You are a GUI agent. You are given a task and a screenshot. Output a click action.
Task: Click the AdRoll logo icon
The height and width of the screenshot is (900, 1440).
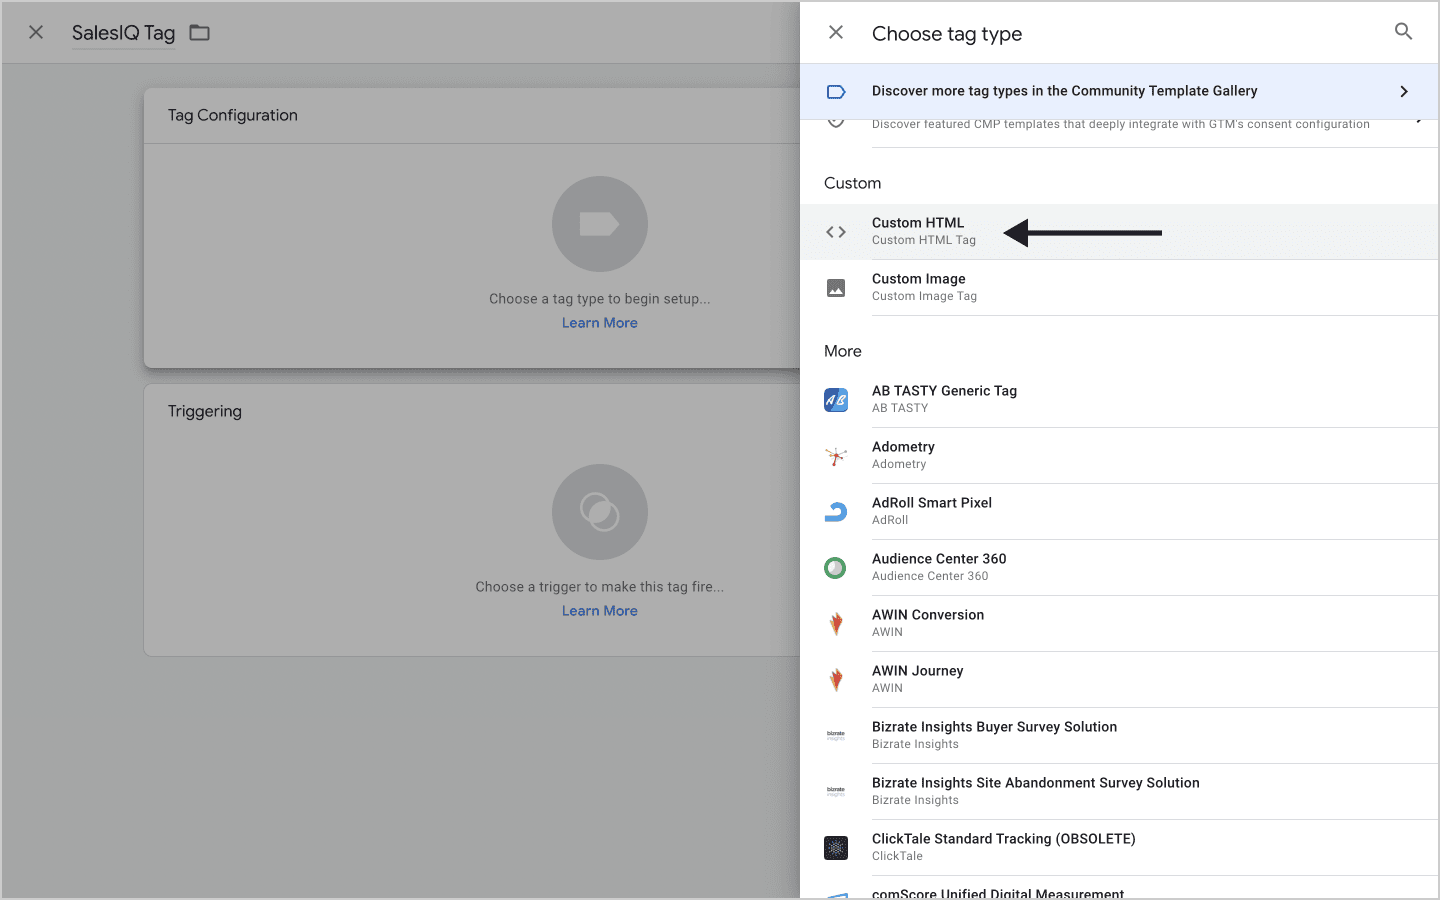(x=836, y=512)
